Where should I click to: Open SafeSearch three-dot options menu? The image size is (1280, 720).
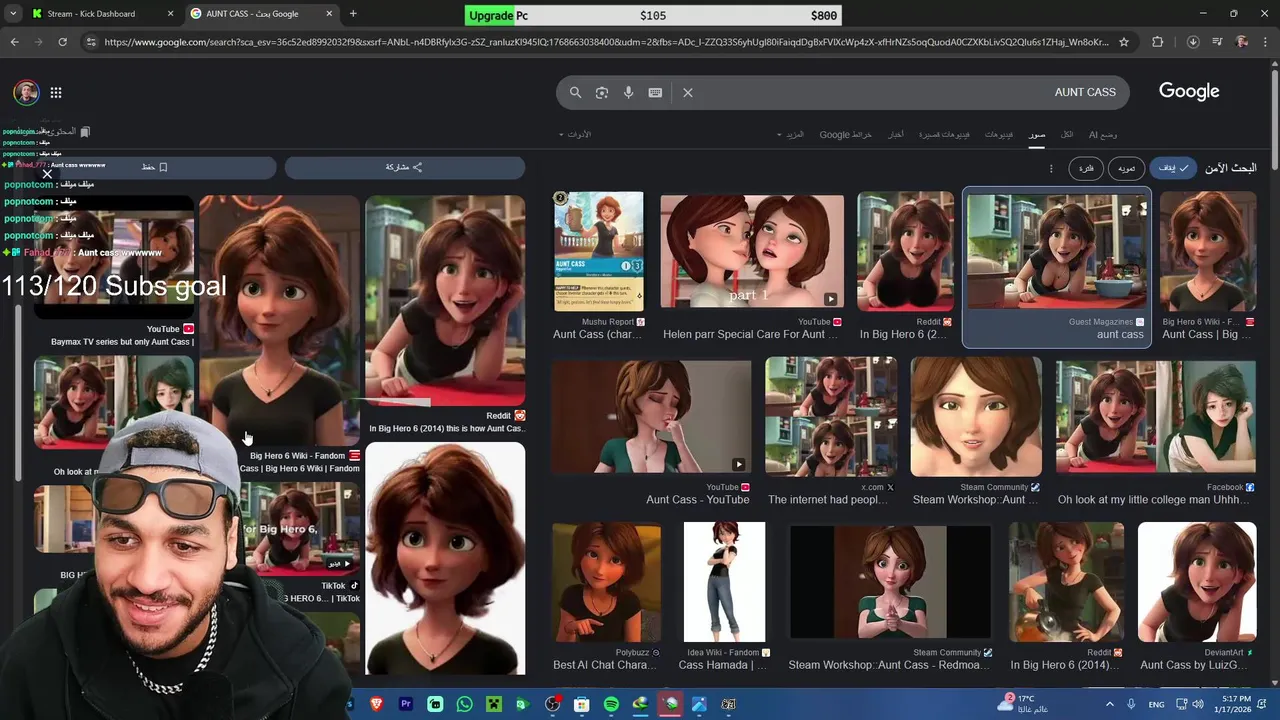(1051, 168)
